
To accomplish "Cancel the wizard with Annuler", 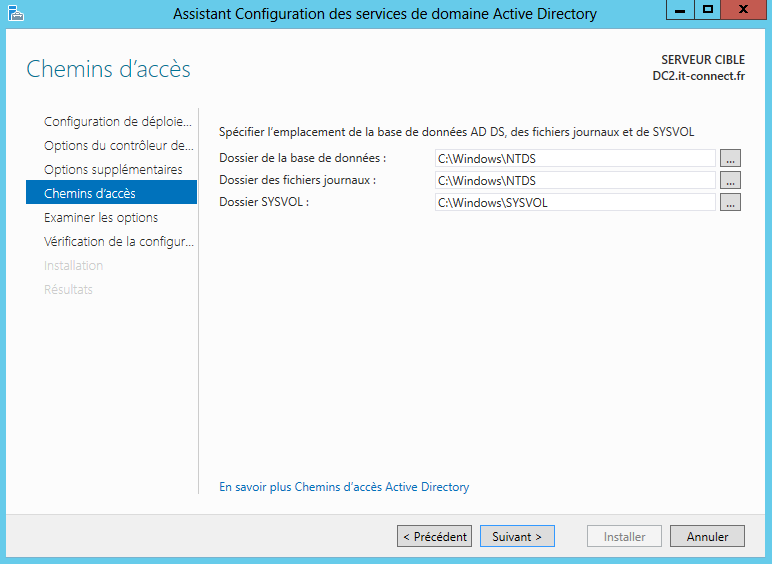I will click(x=706, y=537).
